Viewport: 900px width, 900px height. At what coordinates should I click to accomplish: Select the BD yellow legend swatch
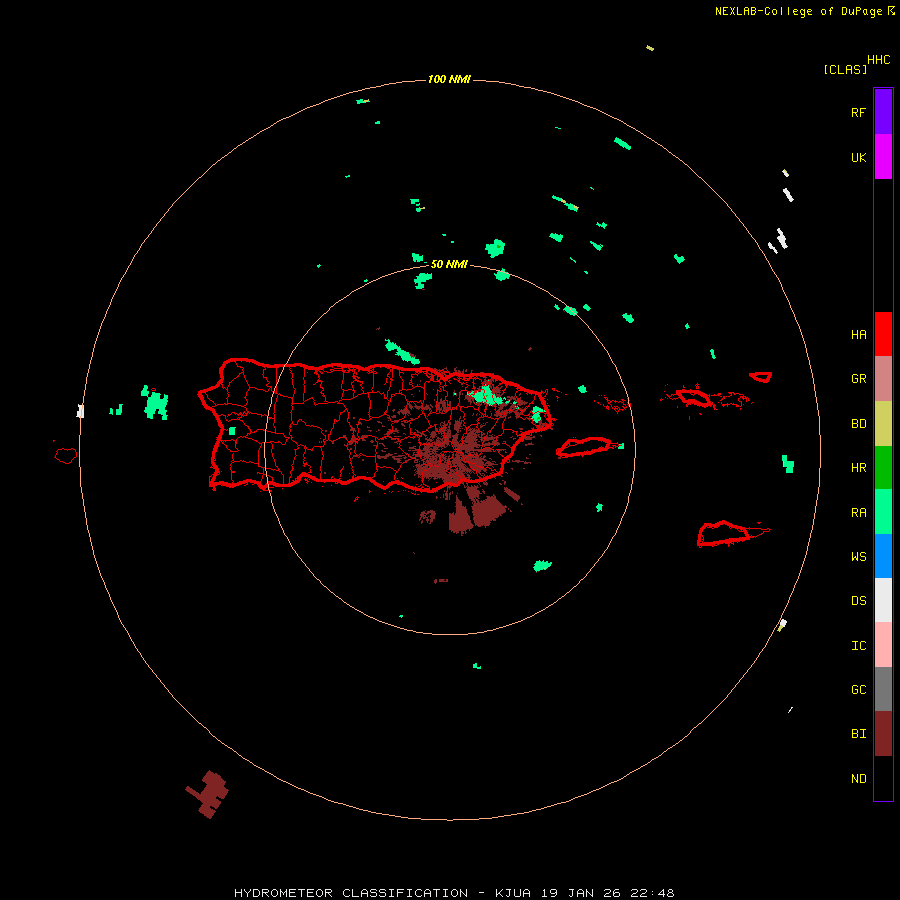(883, 424)
